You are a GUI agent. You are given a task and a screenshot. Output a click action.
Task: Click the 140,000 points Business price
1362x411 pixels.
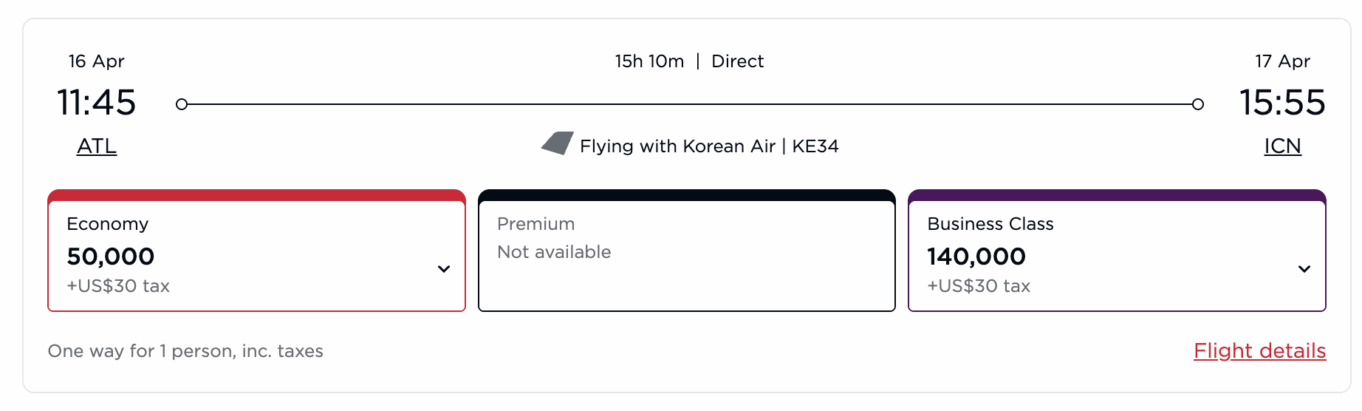(976, 256)
